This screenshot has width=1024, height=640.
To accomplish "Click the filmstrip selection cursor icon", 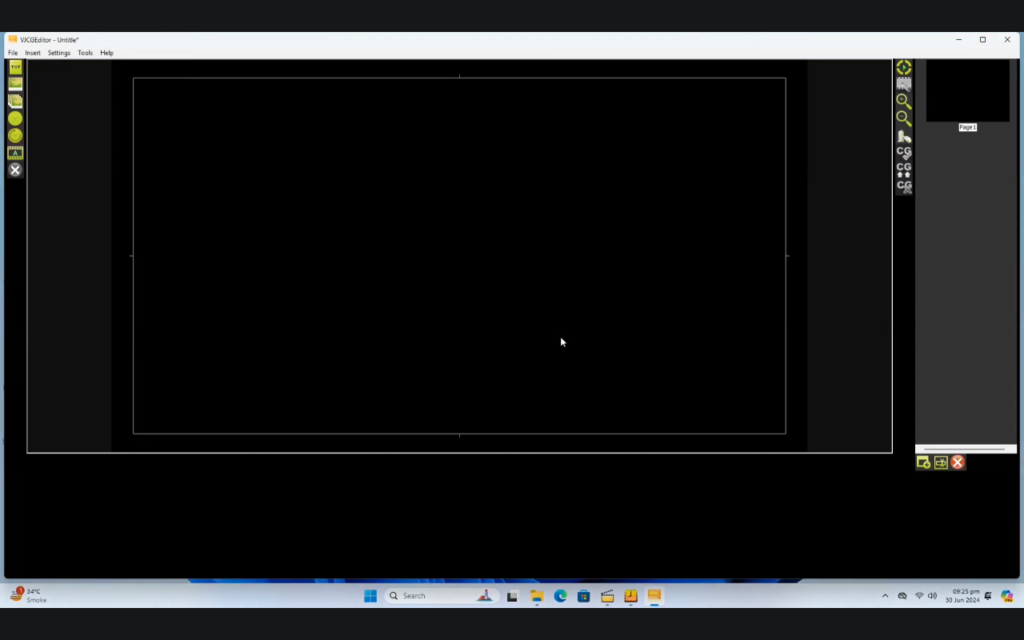I will tap(904, 84).
